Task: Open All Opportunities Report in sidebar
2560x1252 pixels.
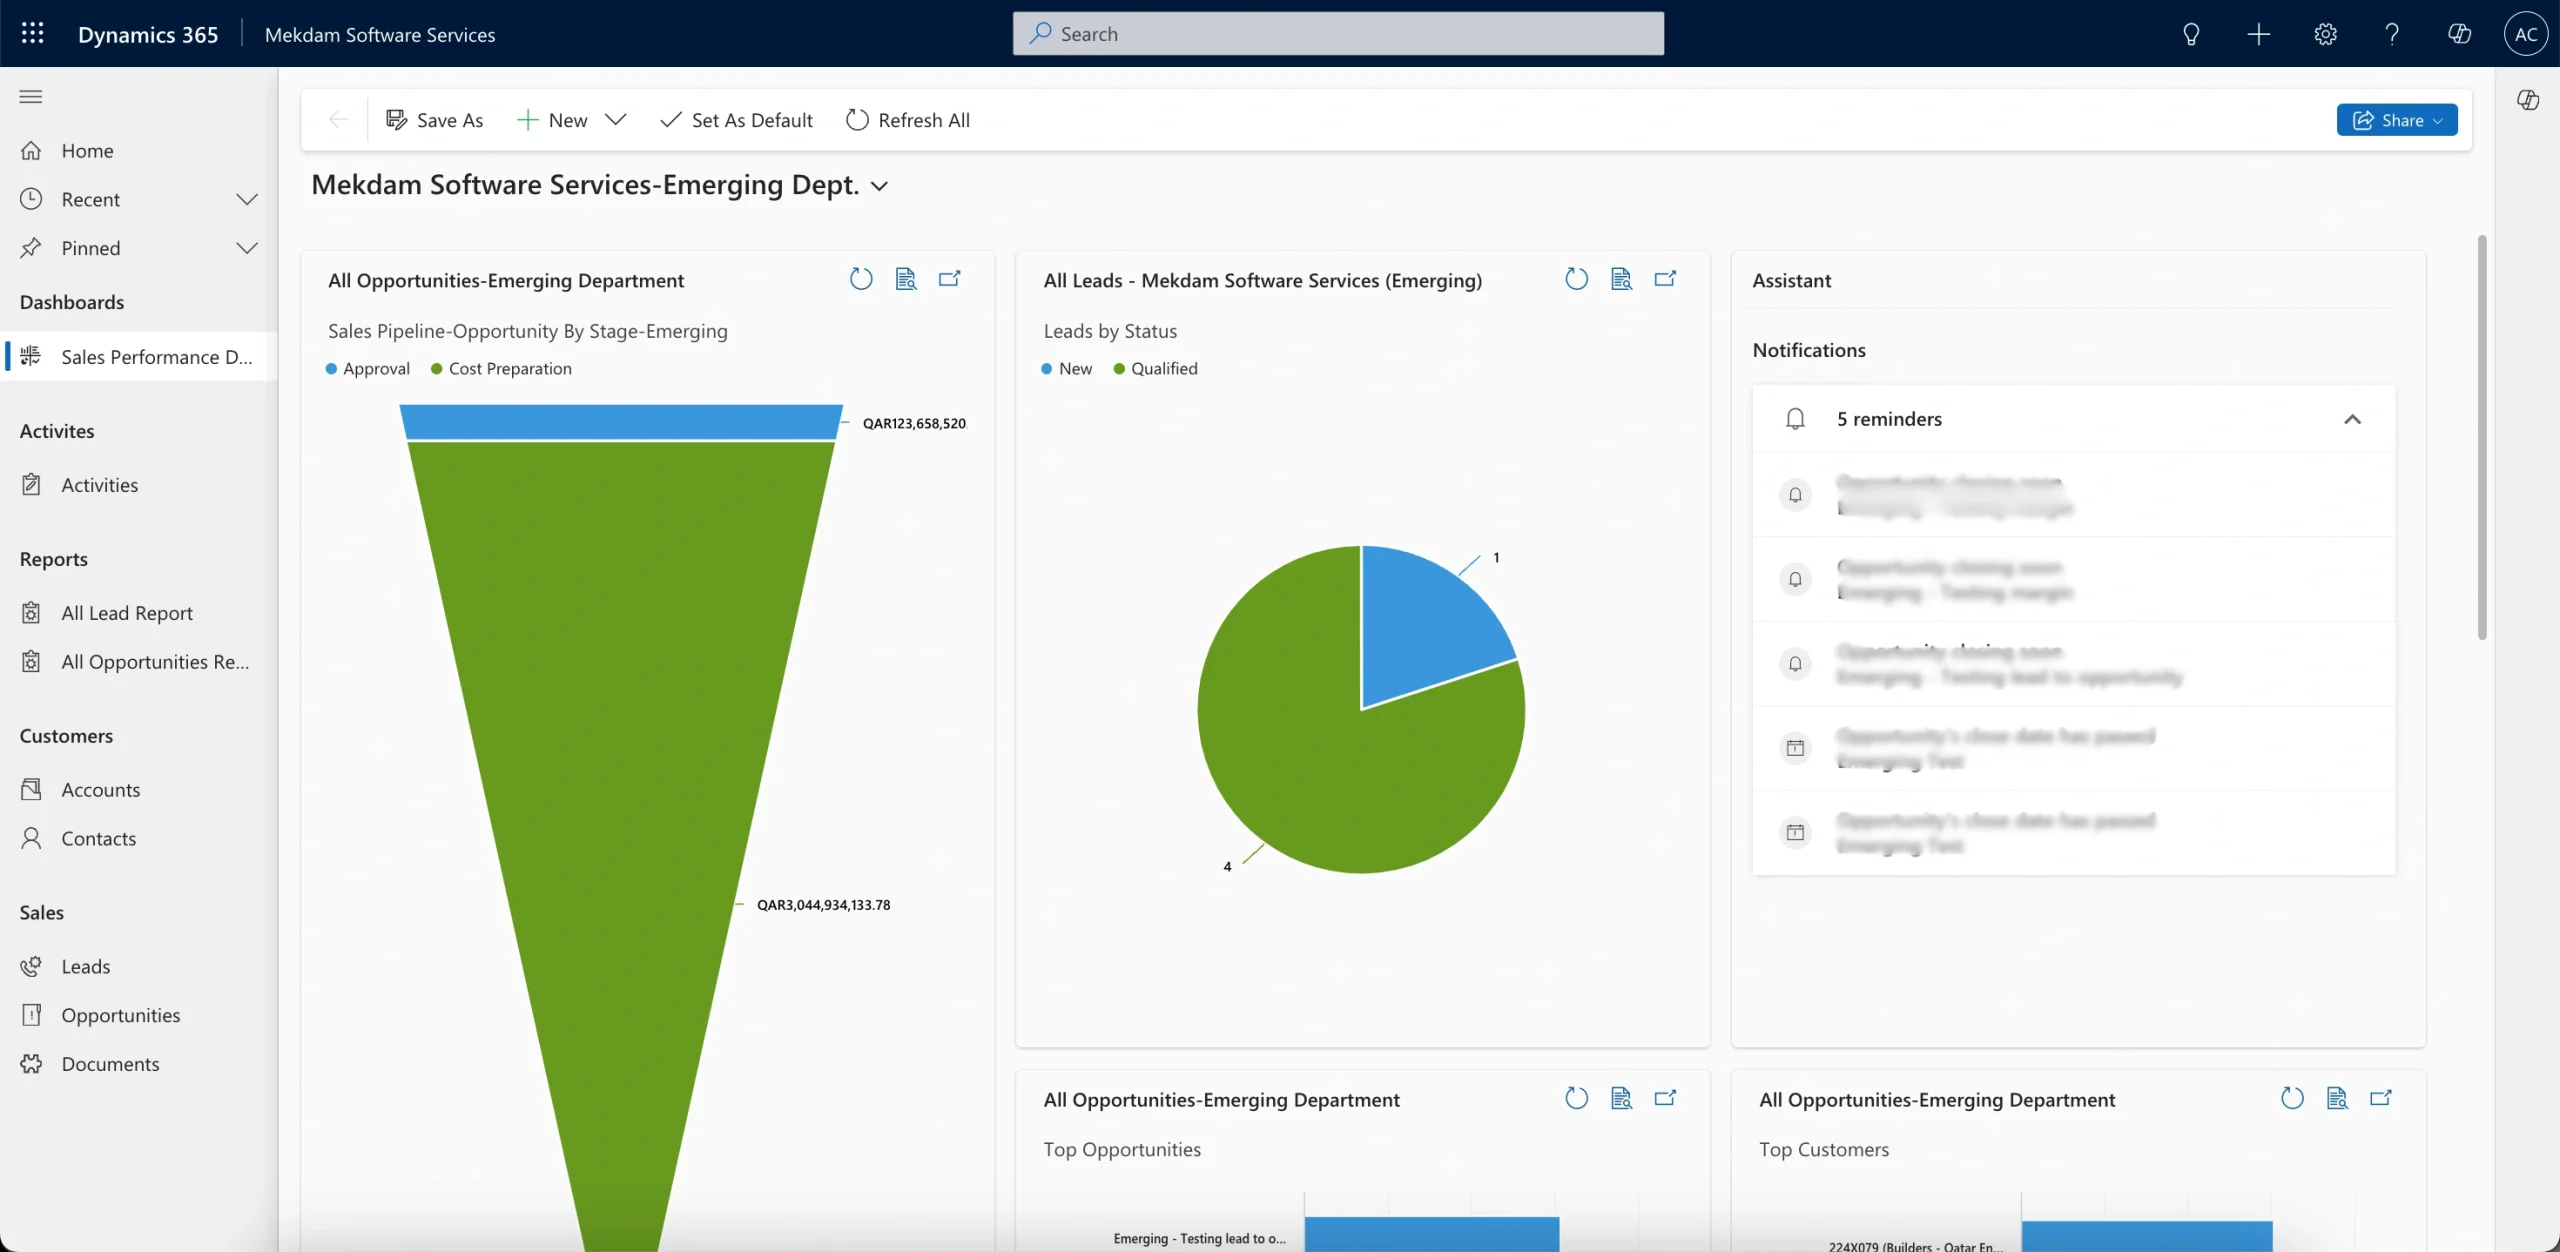Action: 139,662
